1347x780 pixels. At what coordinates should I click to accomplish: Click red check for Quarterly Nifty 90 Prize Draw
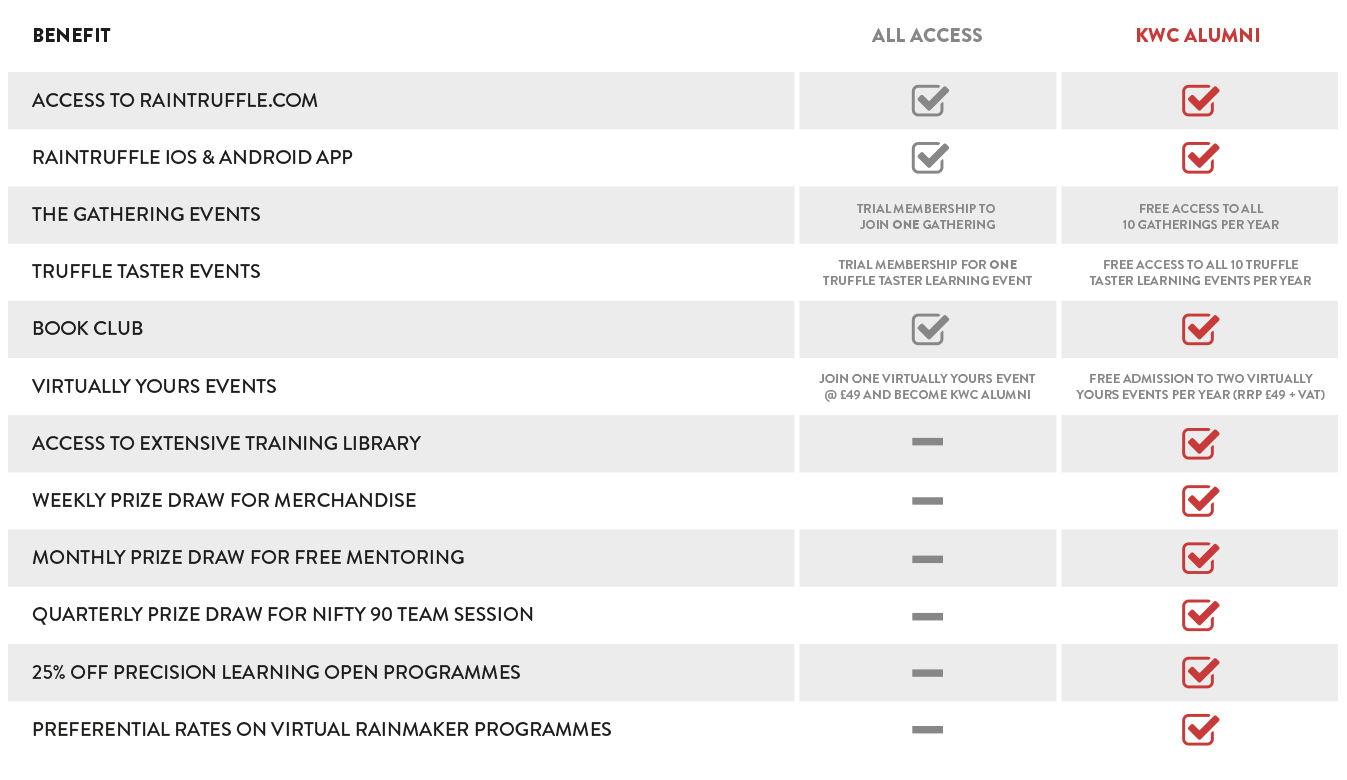pyautogui.click(x=1199, y=615)
